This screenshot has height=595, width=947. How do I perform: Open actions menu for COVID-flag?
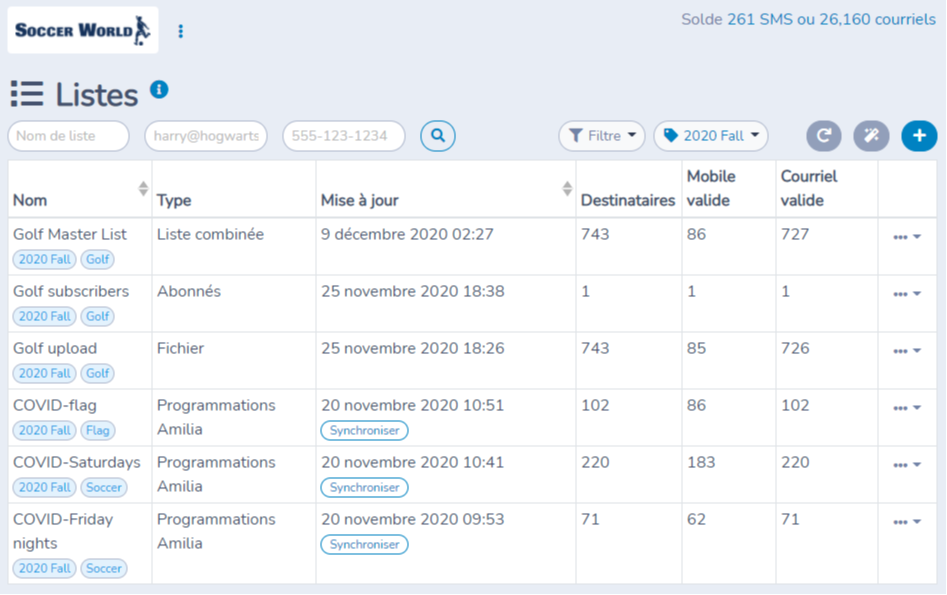point(907,408)
